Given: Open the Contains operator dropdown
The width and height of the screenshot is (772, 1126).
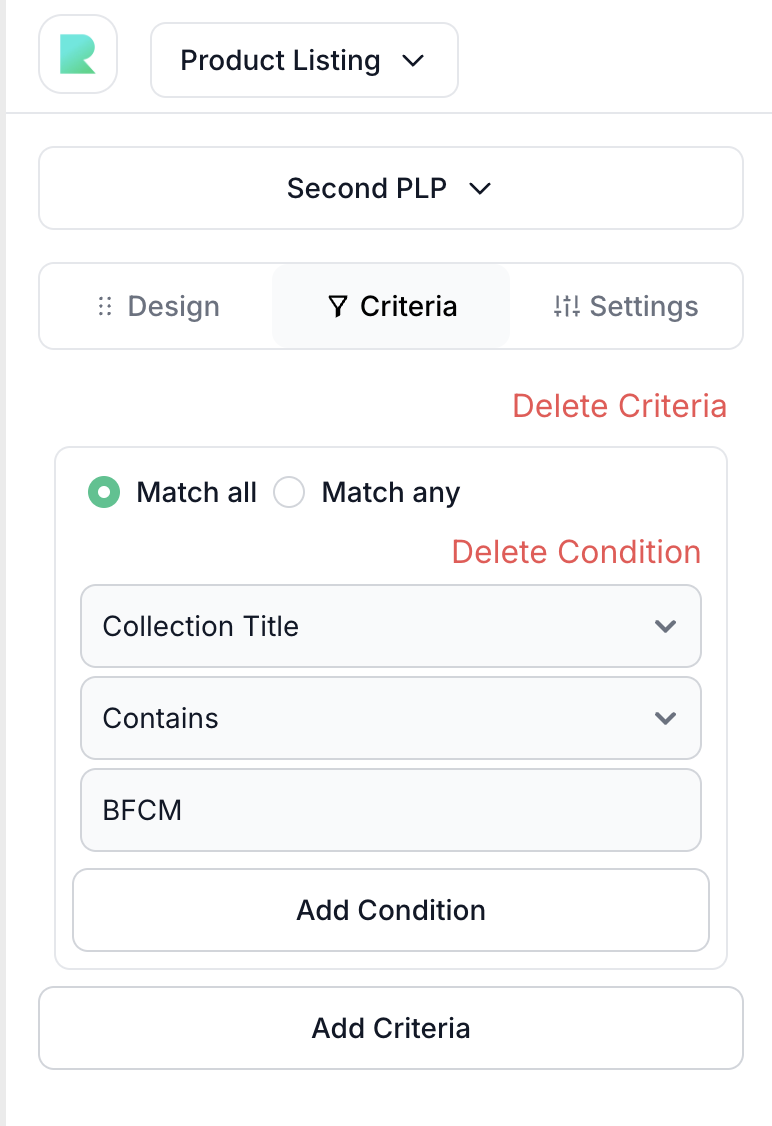Looking at the screenshot, I should click(390, 719).
